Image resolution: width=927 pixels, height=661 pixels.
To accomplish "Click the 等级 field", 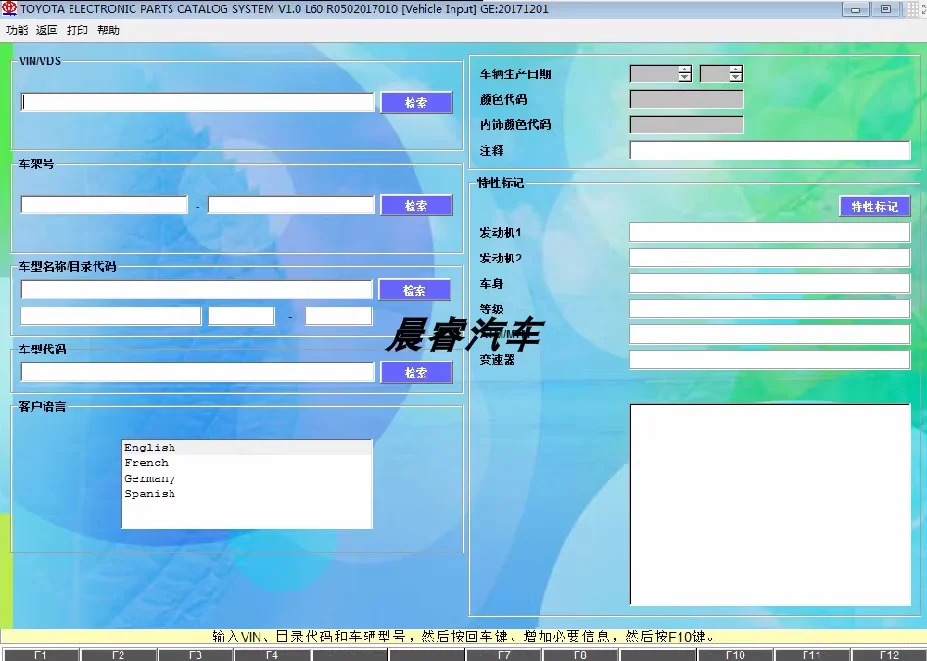I will tap(769, 309).
